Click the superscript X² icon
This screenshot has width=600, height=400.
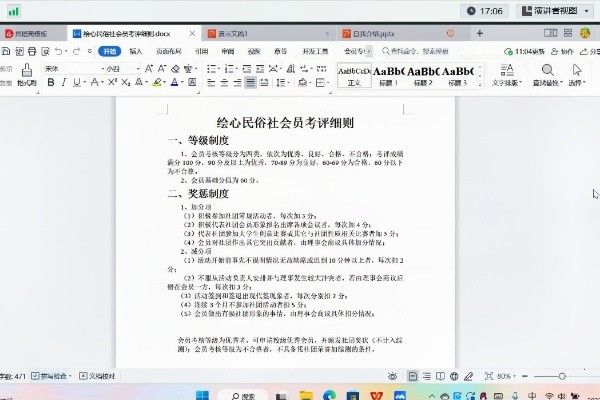(x=112, y=82)
